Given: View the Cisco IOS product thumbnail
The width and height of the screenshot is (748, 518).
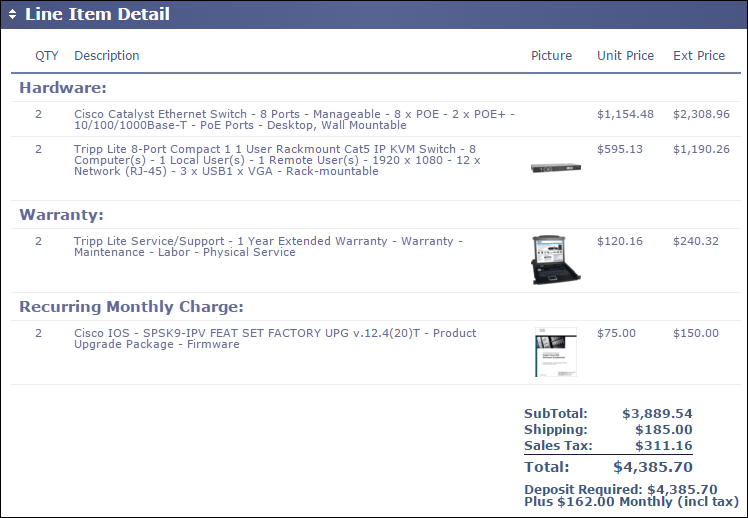Looking at the screenshot, I should pyautogui.click(x=556, y=352).
